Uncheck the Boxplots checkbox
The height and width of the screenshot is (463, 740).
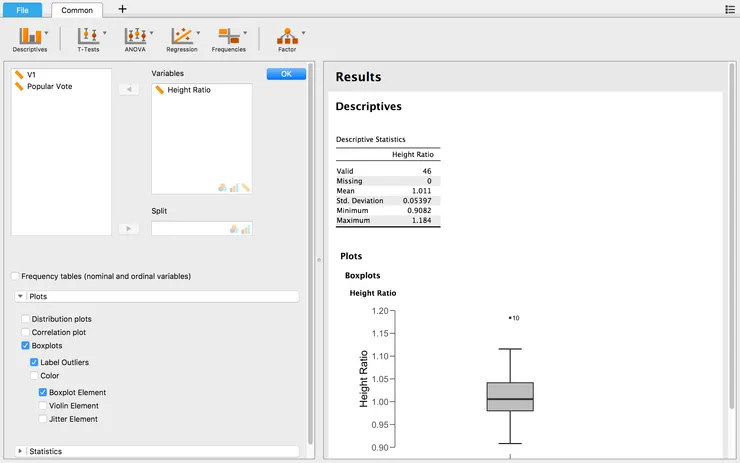pos(25,345)
